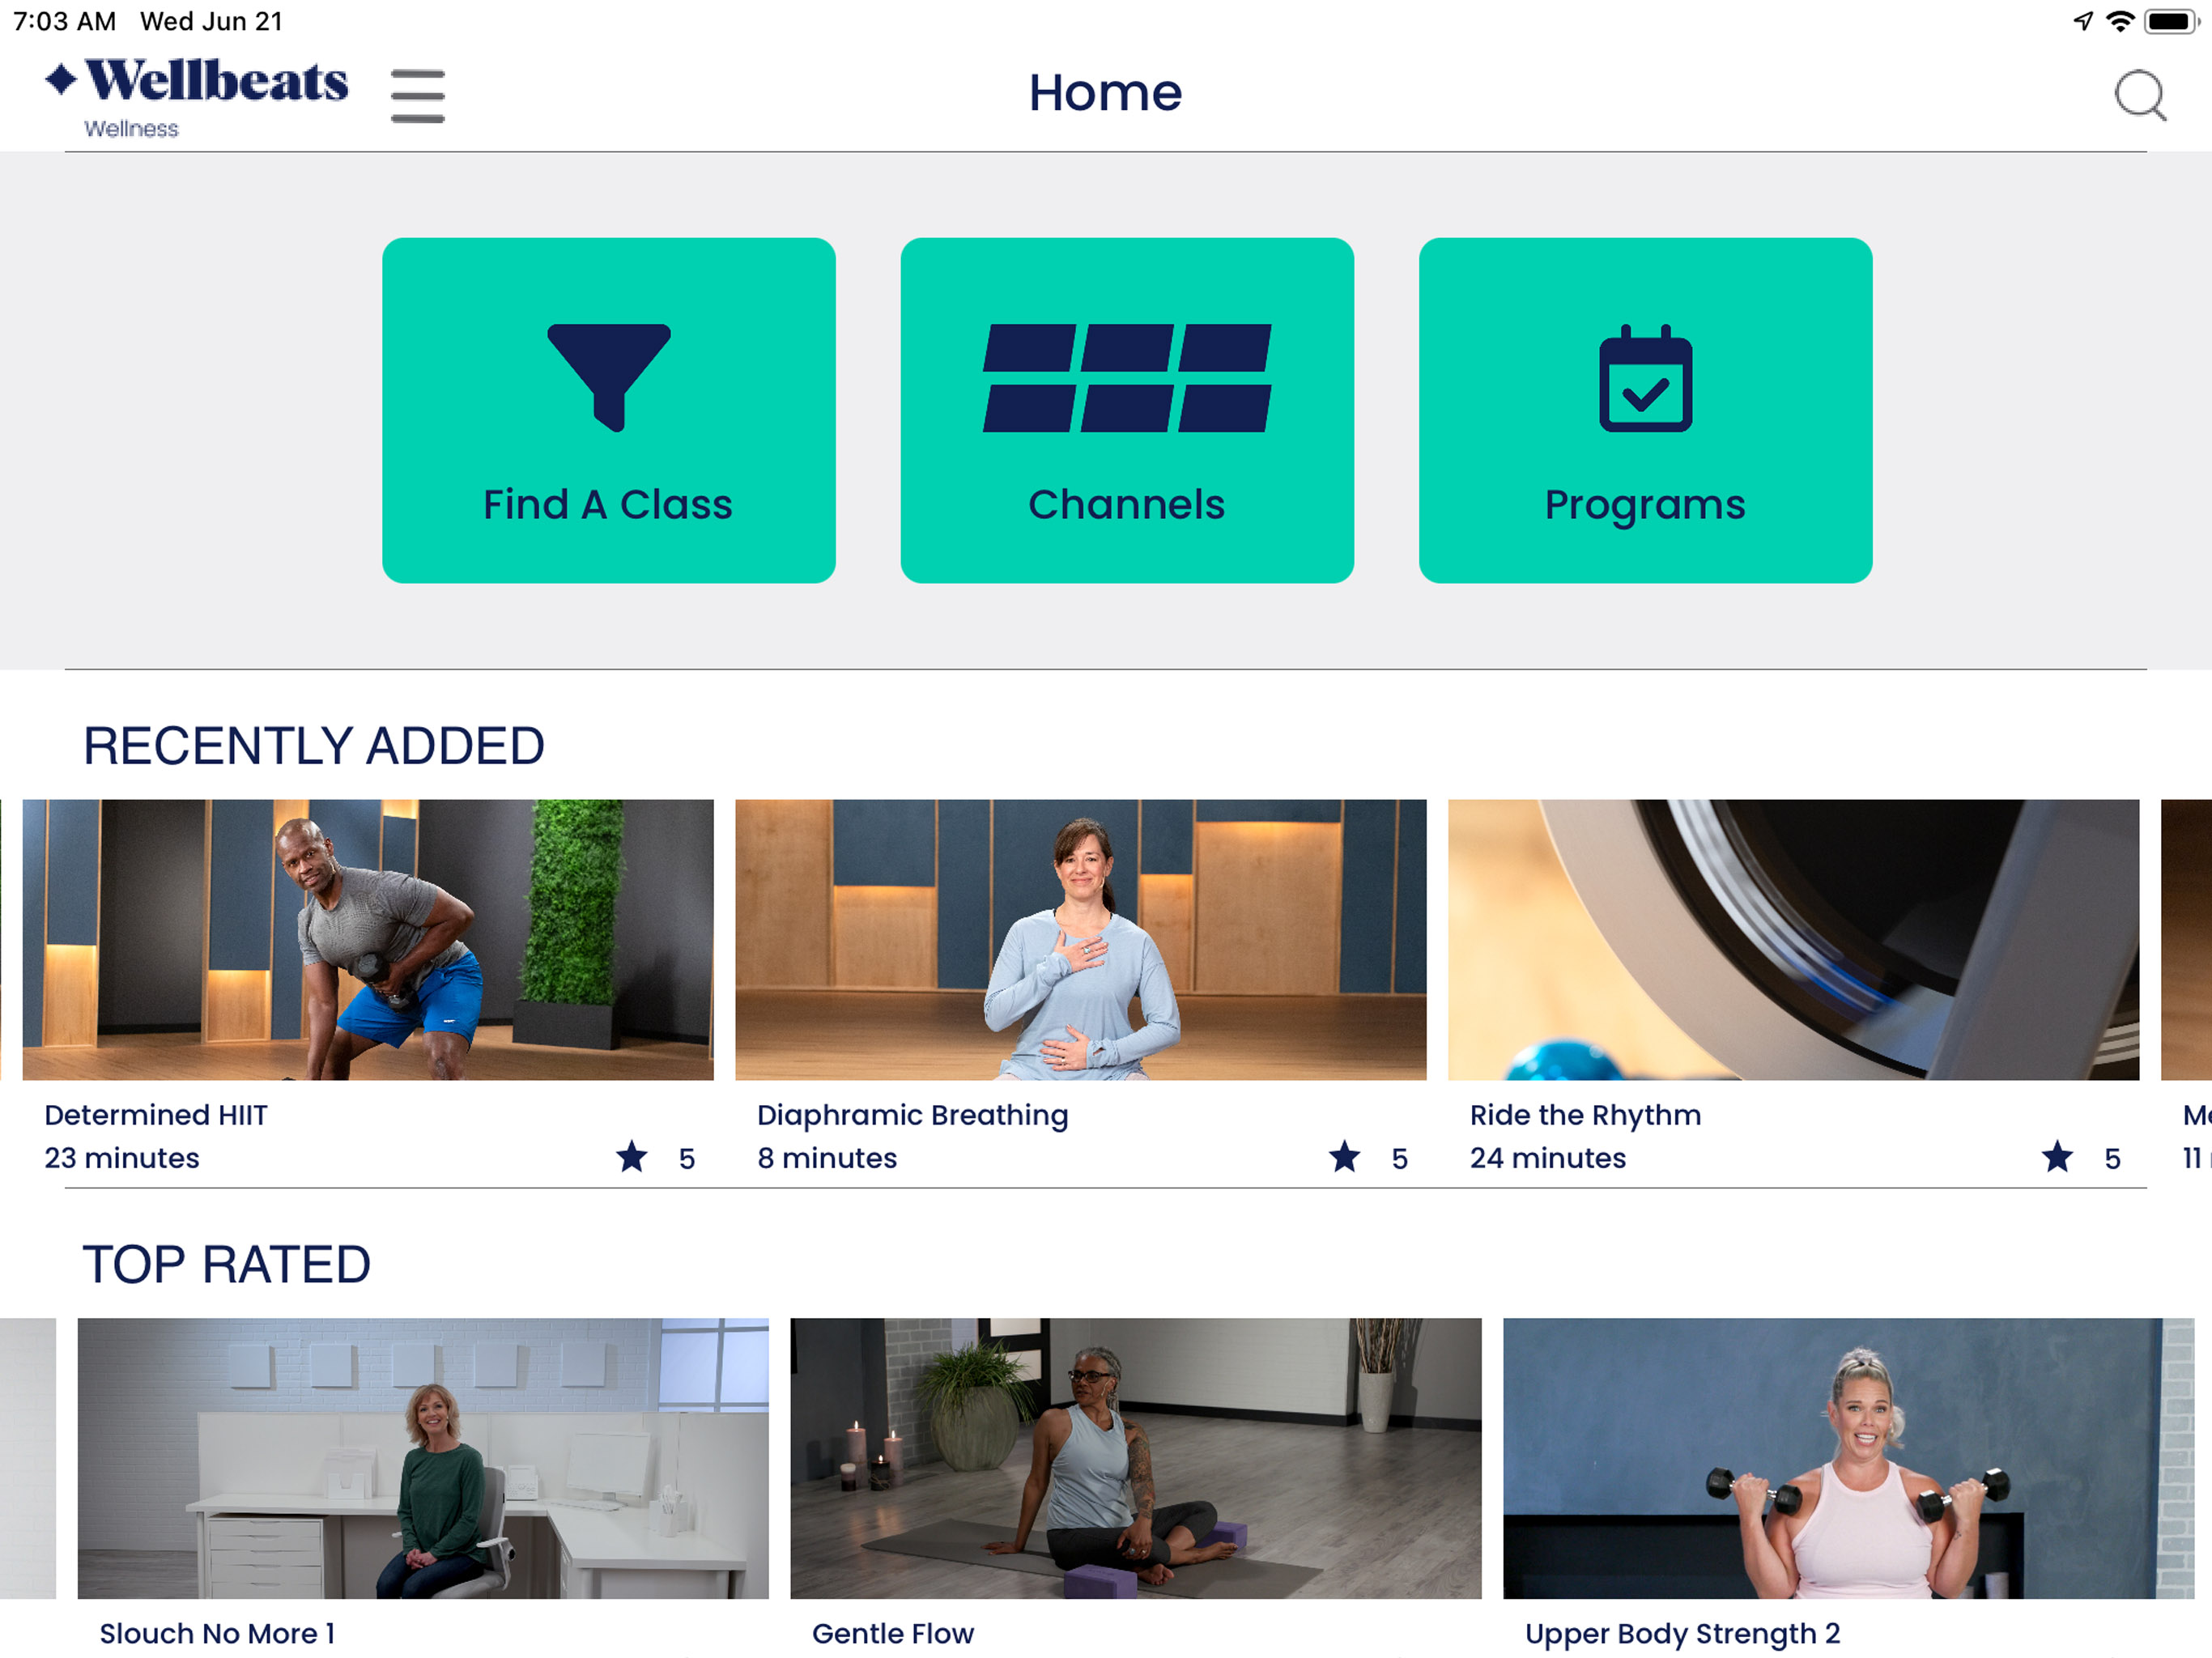The width and height of the screenshot is (2212, 1658).
Task: Open the Channels tile label
Action: tap(1127, 504)
